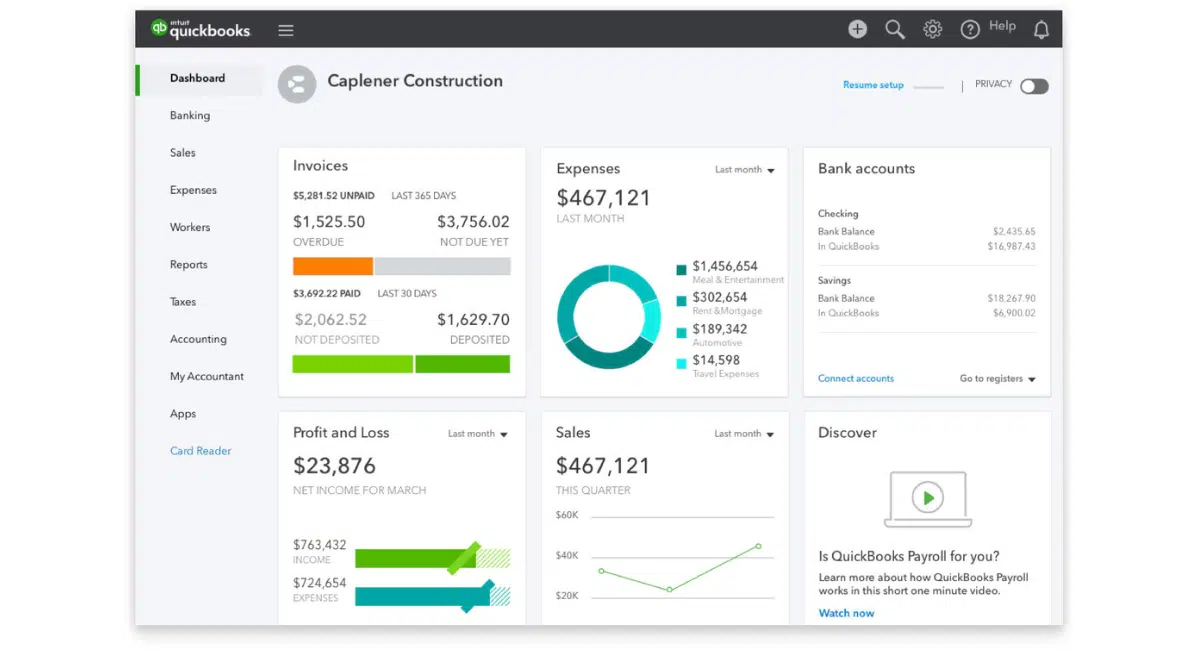Click the $763,432 income value
Screen dimensions: 1200x650
click(x=319, y=545)
